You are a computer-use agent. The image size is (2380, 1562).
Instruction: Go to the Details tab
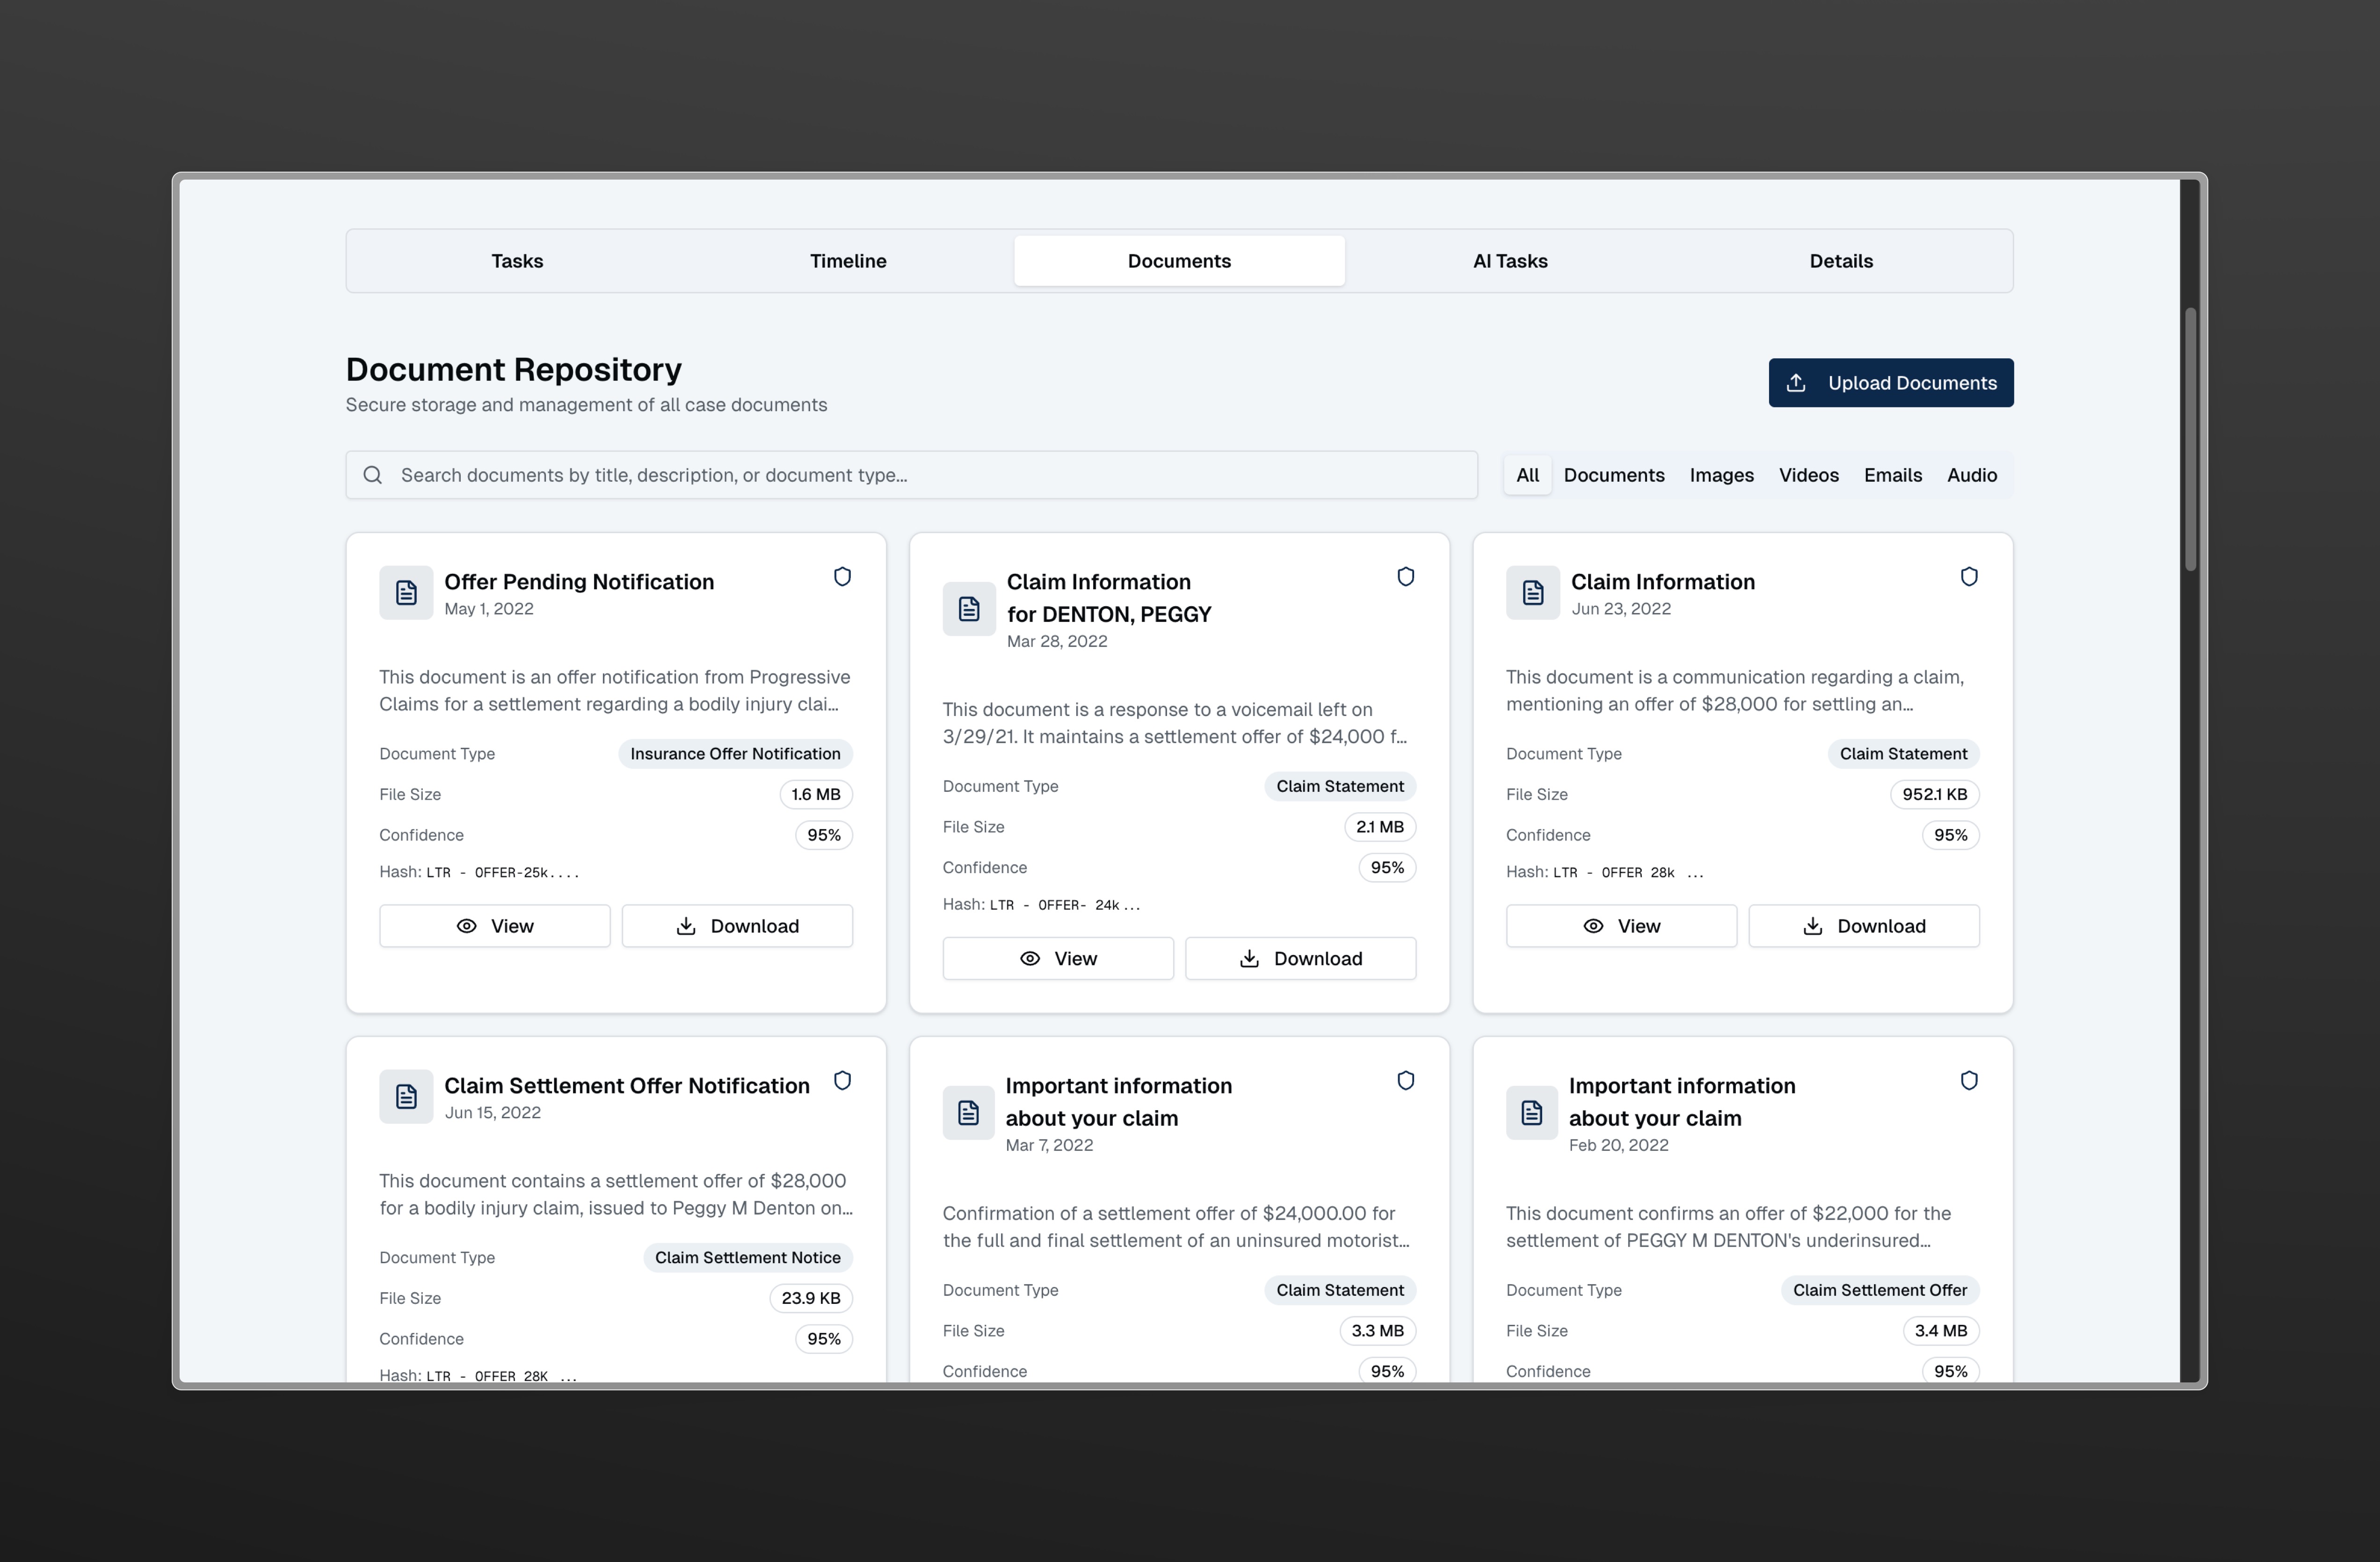point(1841,261)
